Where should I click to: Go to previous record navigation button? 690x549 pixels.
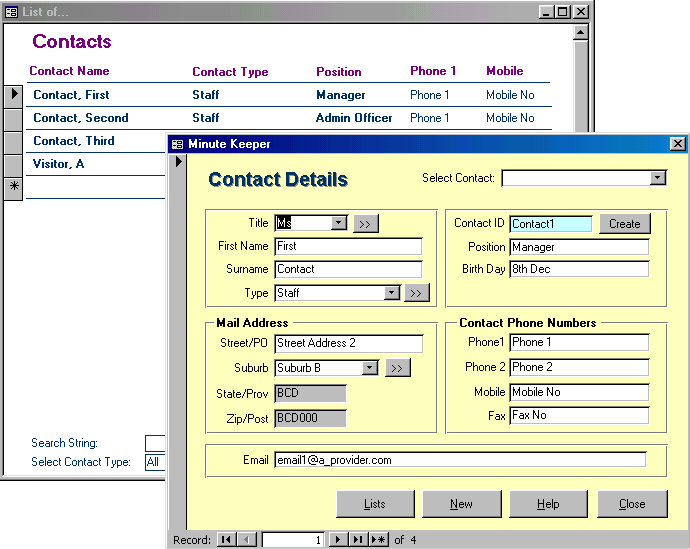click(x=247, y=540)
